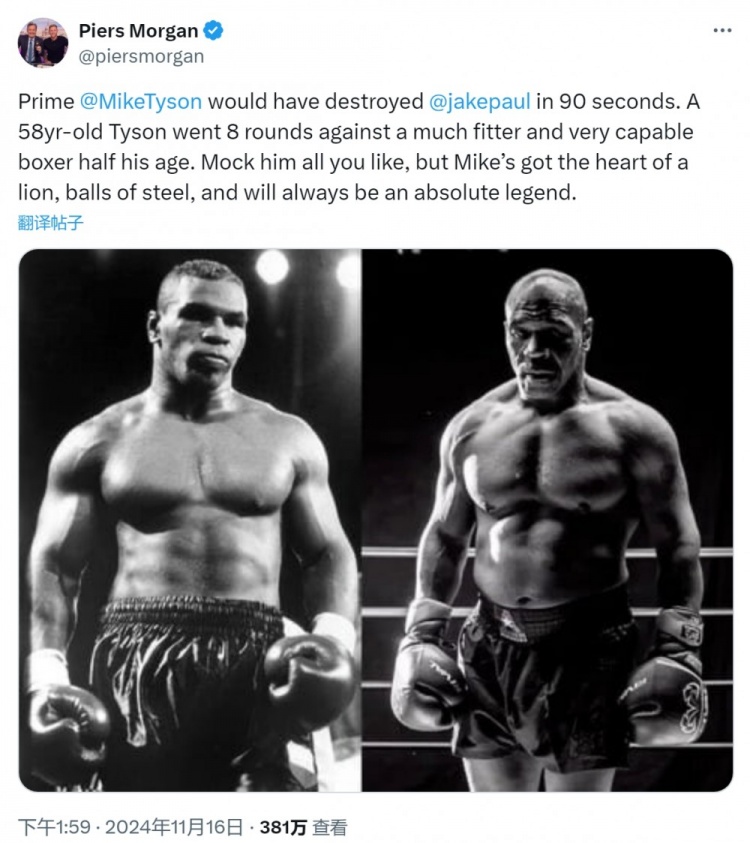Viewport: 750px width, 843px height.
Task: Click the line starting "lion, balls of steel"
Action: coord(297,192)
